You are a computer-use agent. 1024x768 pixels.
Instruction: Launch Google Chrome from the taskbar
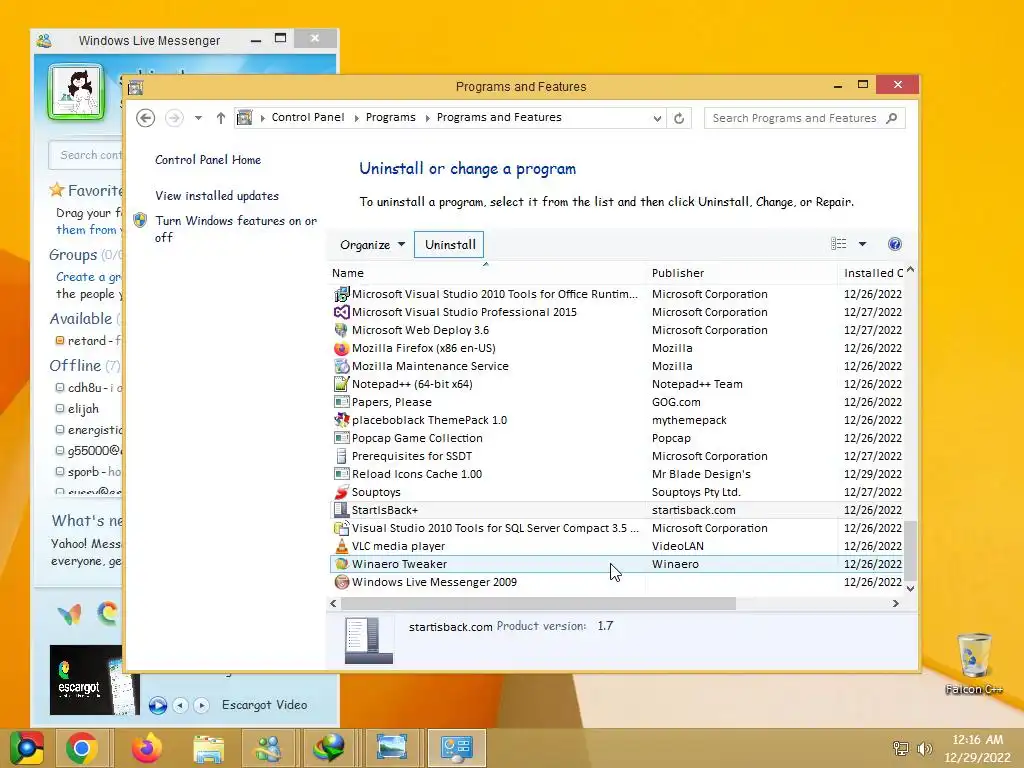[82, 748]
